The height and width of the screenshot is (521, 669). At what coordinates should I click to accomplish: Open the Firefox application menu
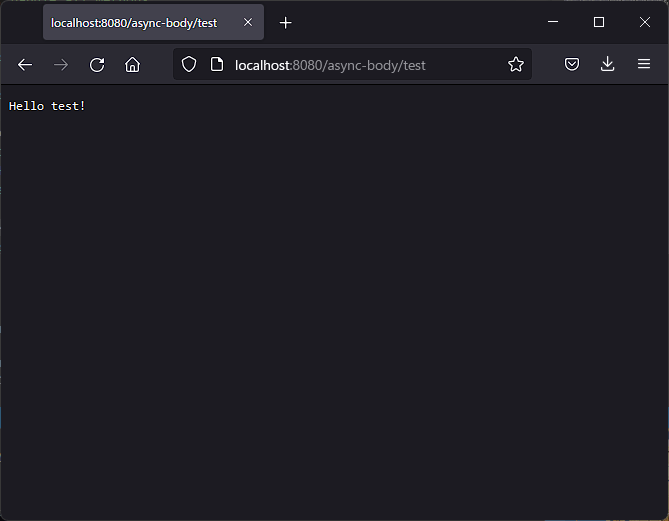pyautogui.click(x=644, y=64)
